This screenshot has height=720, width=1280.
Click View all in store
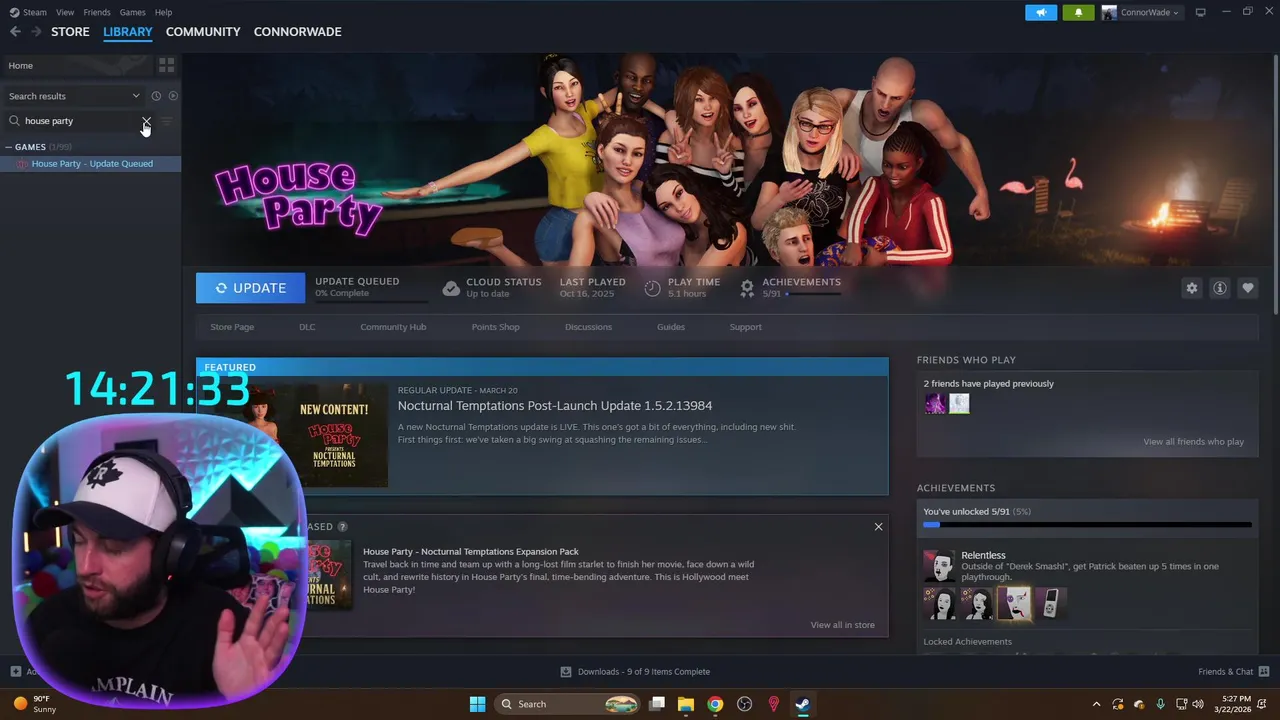[842, 625]
